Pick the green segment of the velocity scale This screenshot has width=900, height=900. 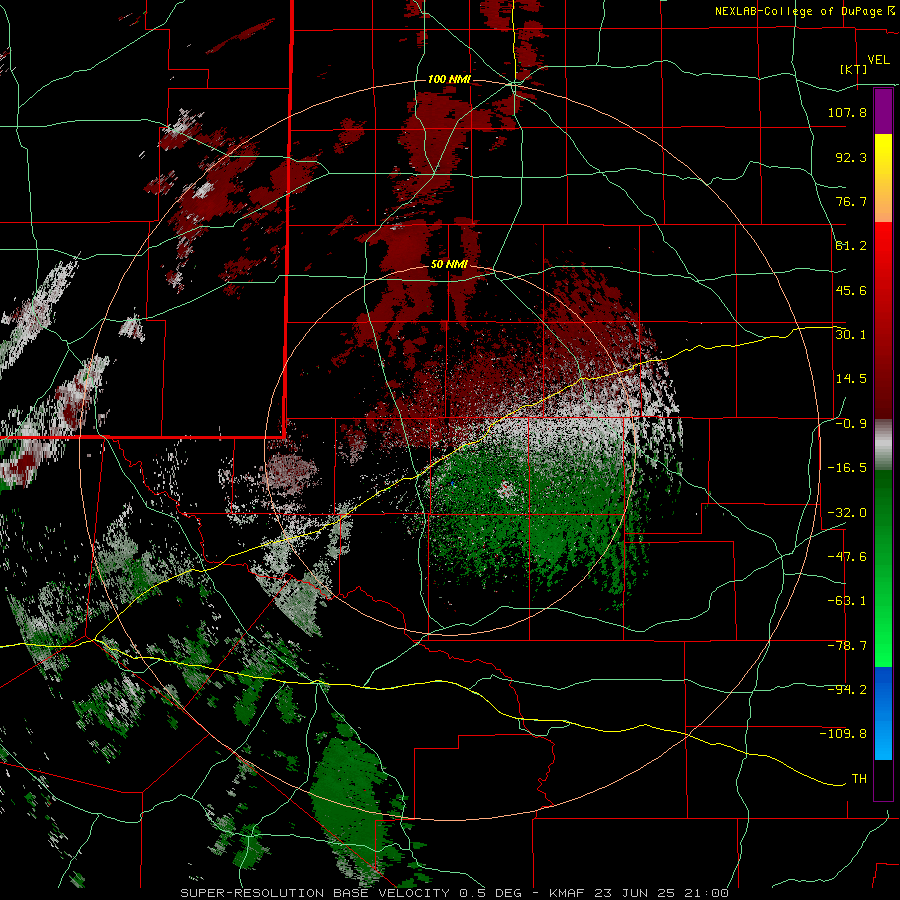tap(883, 568)
